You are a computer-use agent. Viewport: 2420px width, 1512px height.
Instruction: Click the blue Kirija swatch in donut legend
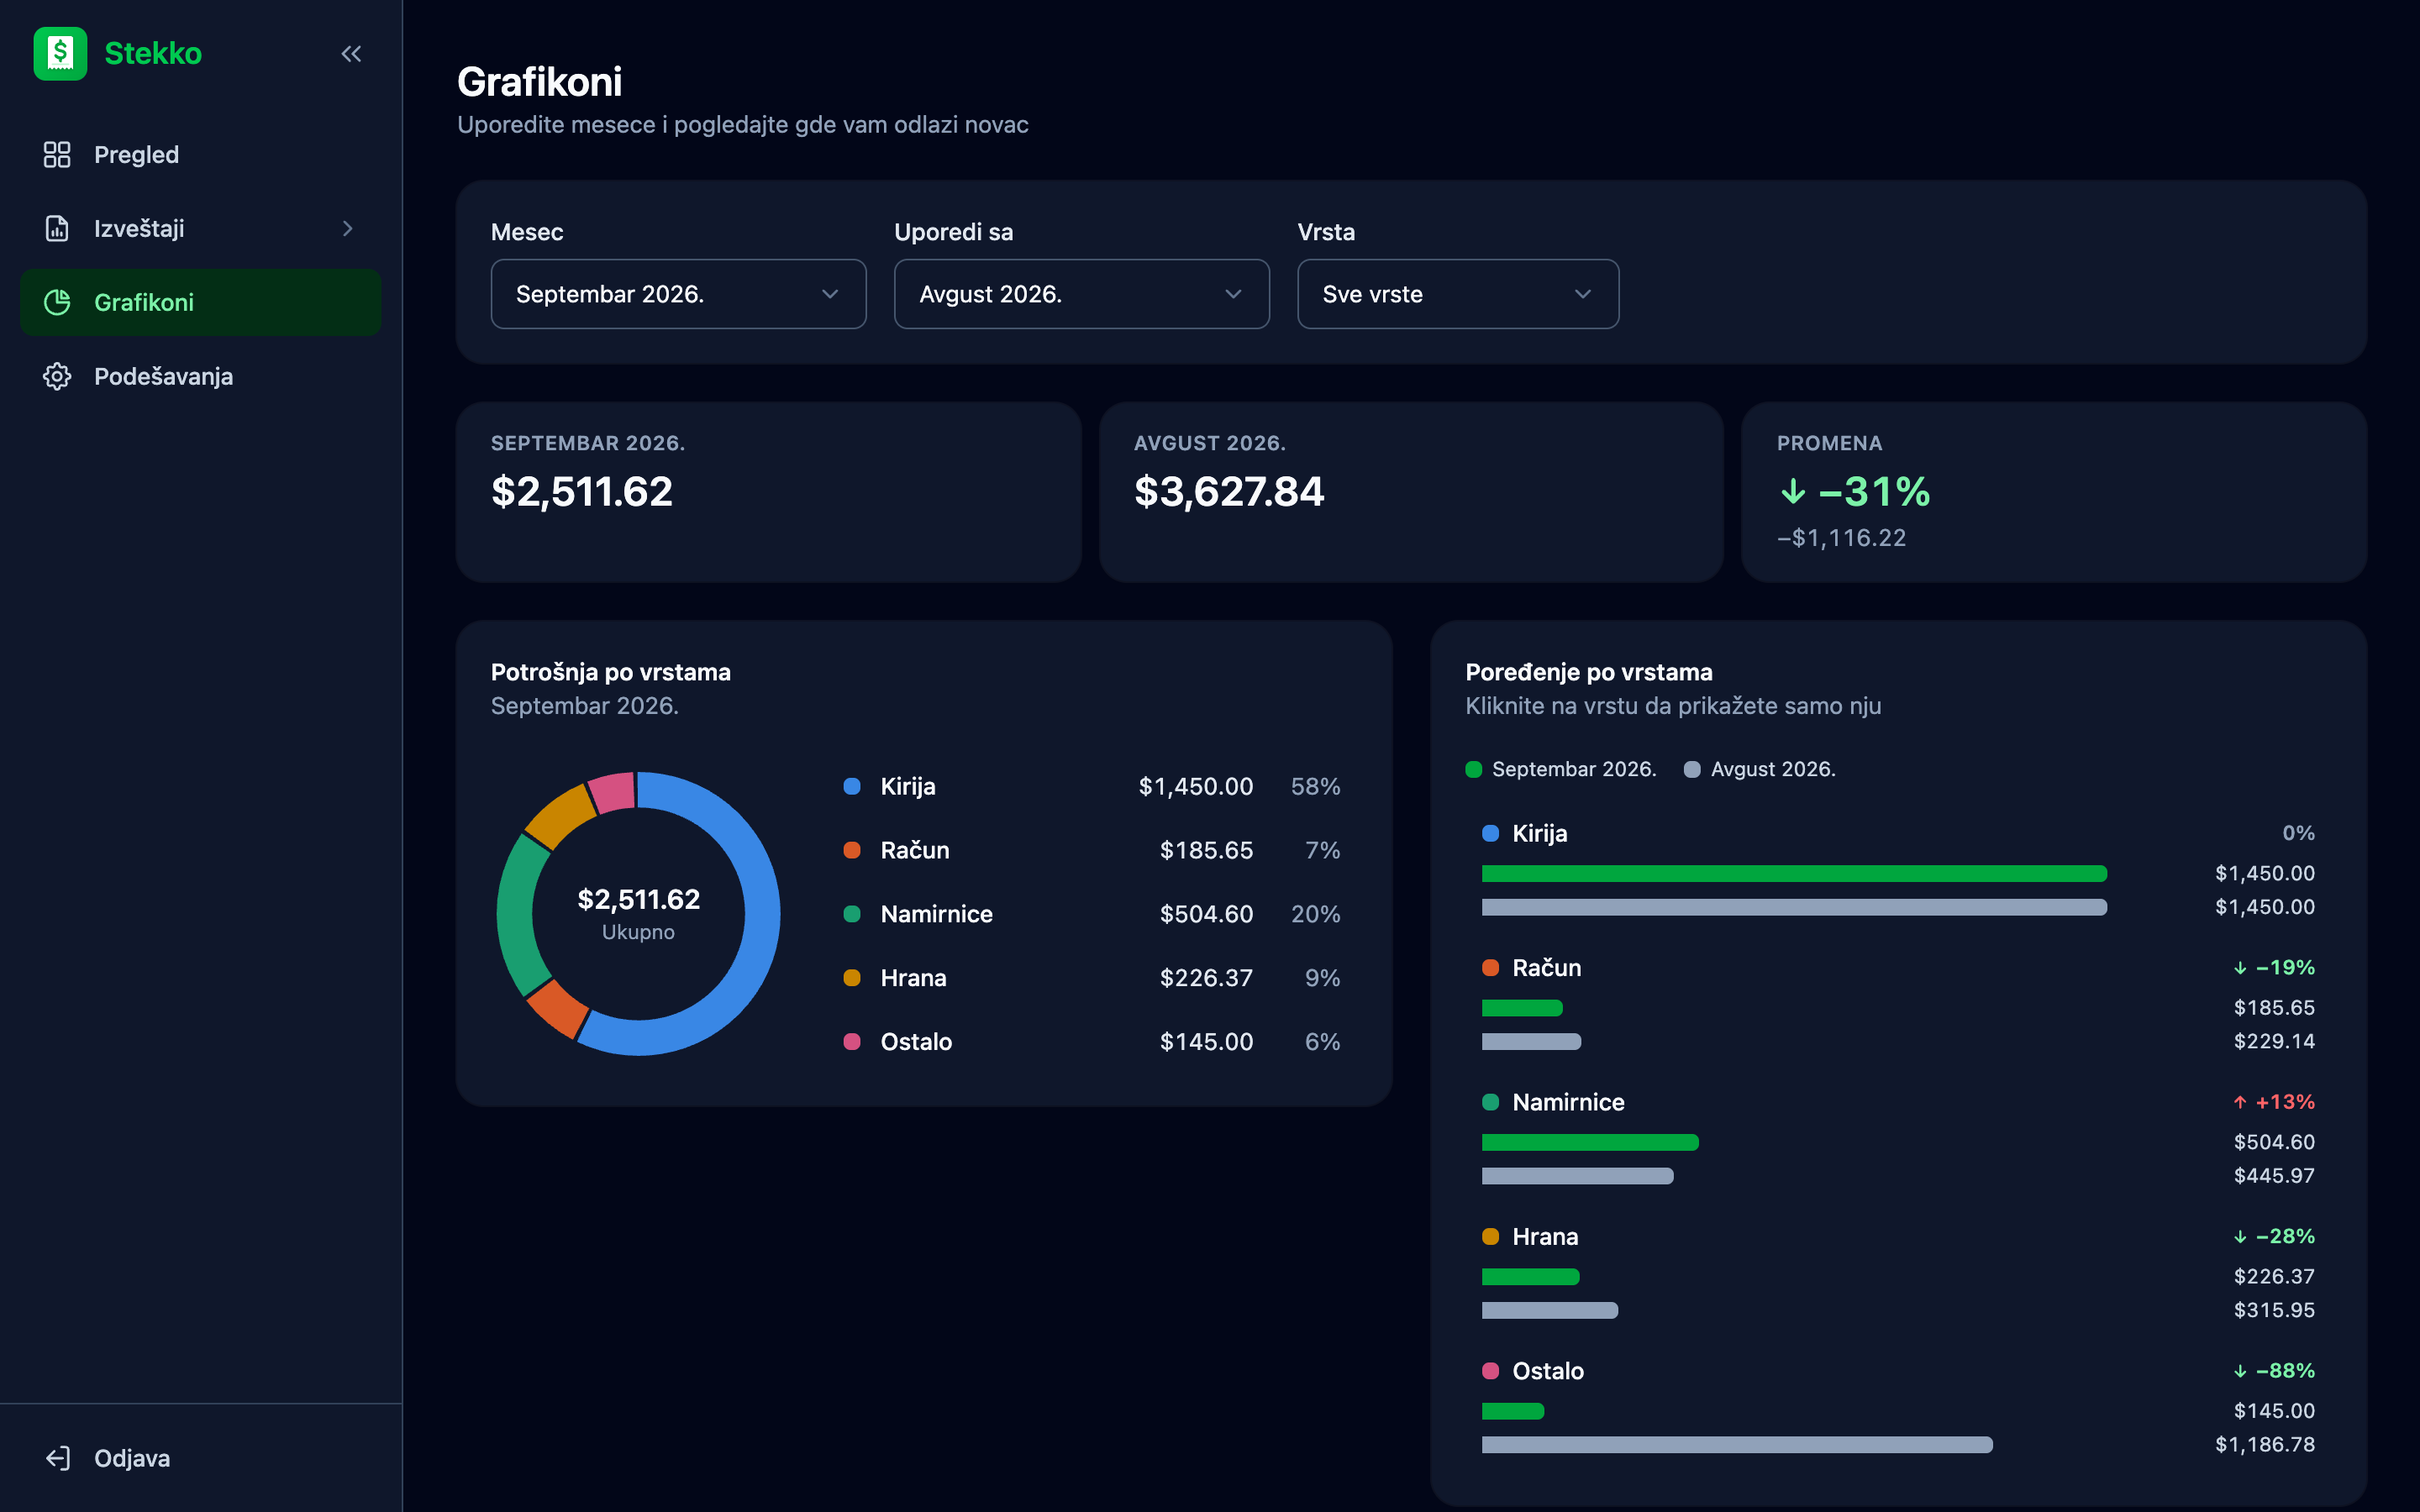coord(852,786)
